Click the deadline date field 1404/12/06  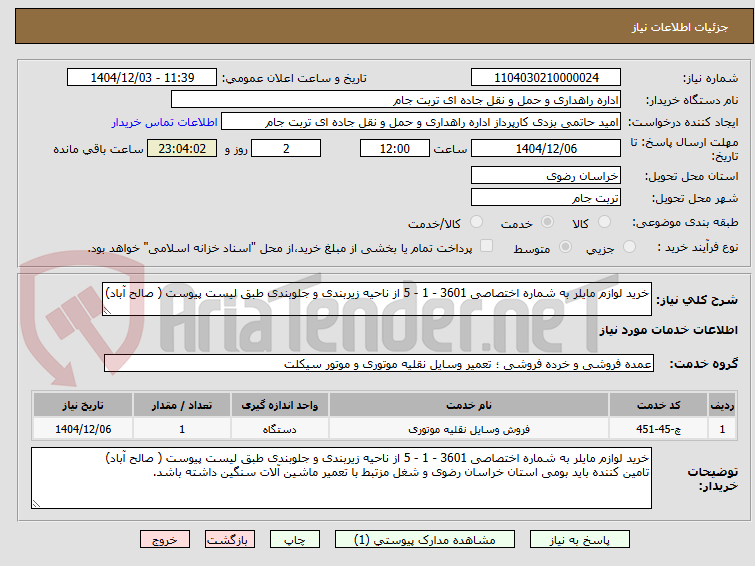546,148
